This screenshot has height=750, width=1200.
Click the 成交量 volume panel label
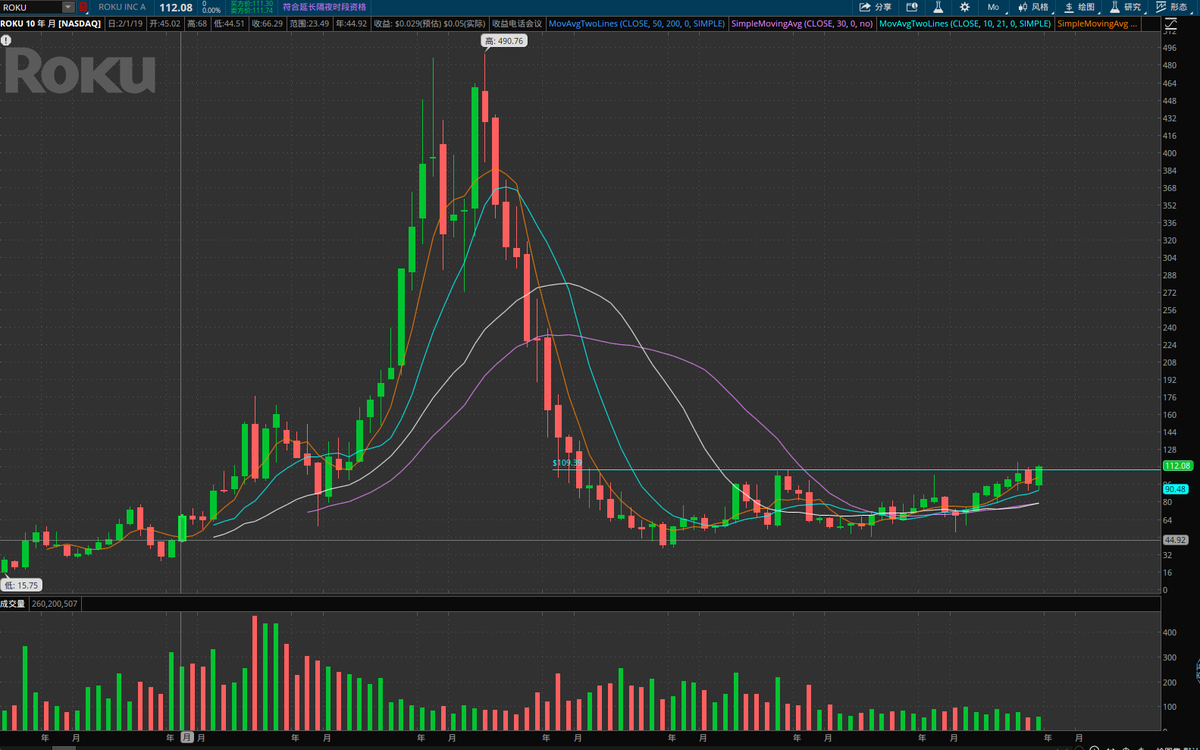[x=13, y=603]
